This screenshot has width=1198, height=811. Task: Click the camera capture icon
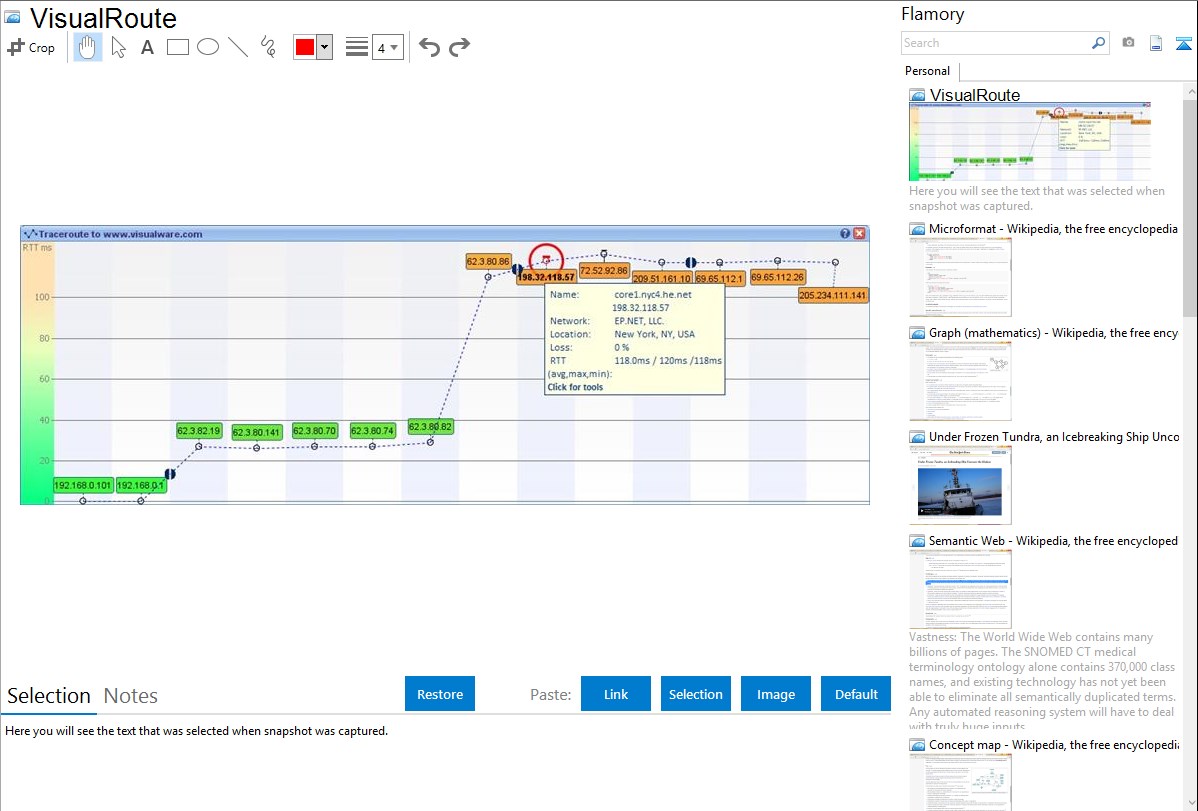pyautogui.click(x=1128, y=43)
